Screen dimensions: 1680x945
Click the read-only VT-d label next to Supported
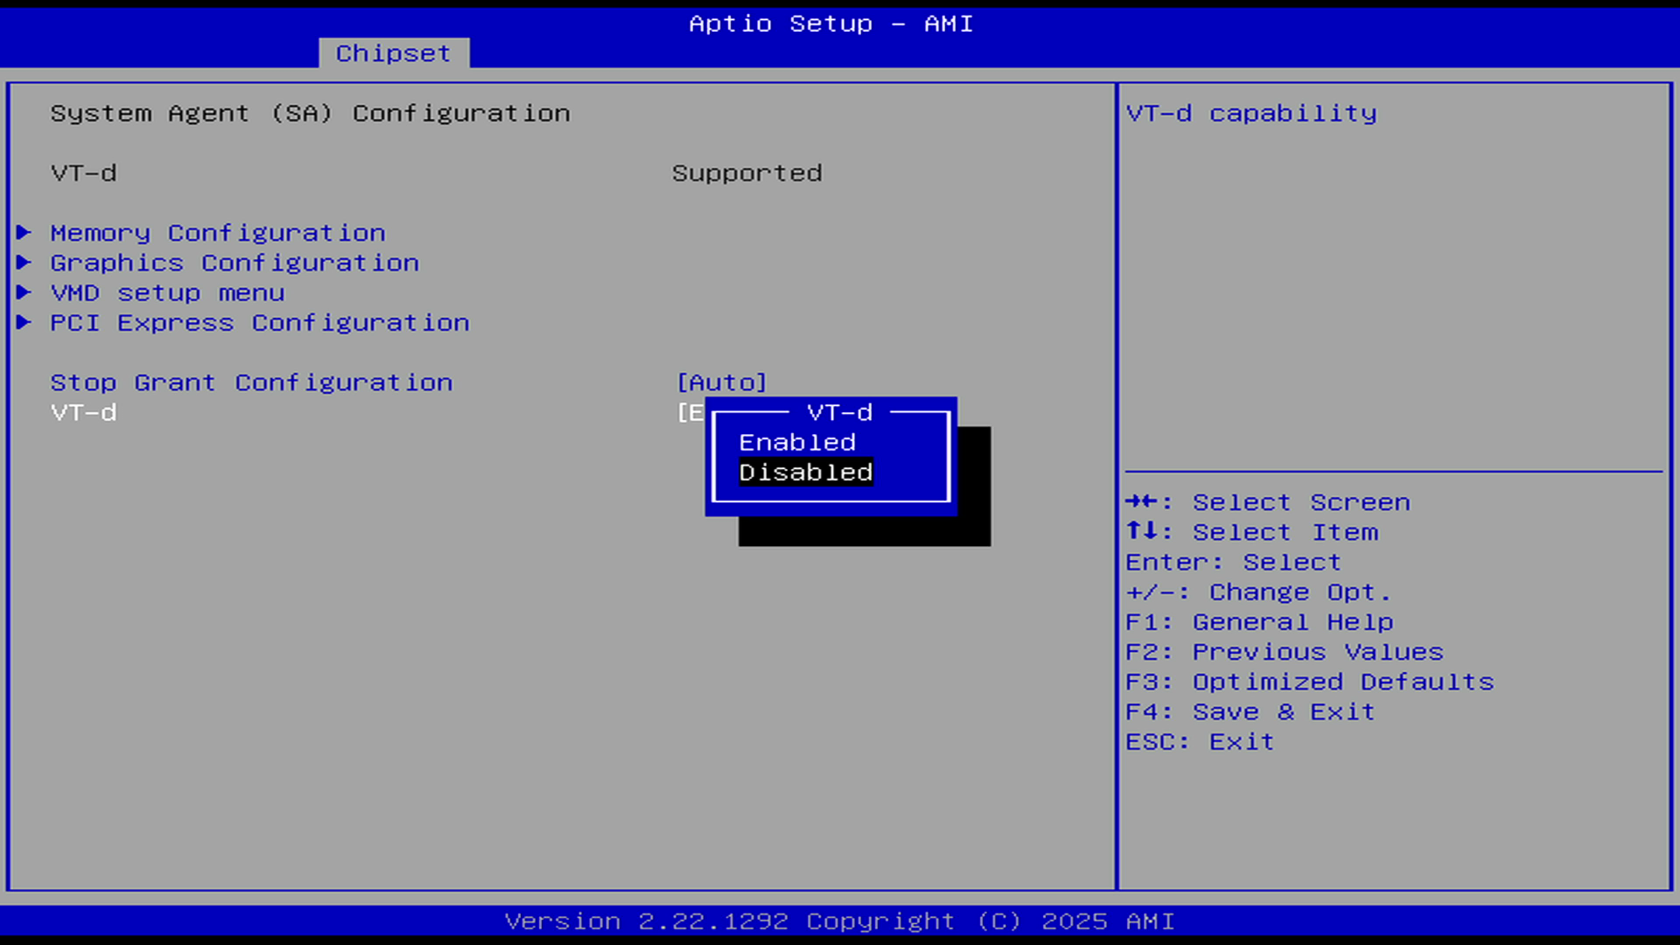pos(84,173)
